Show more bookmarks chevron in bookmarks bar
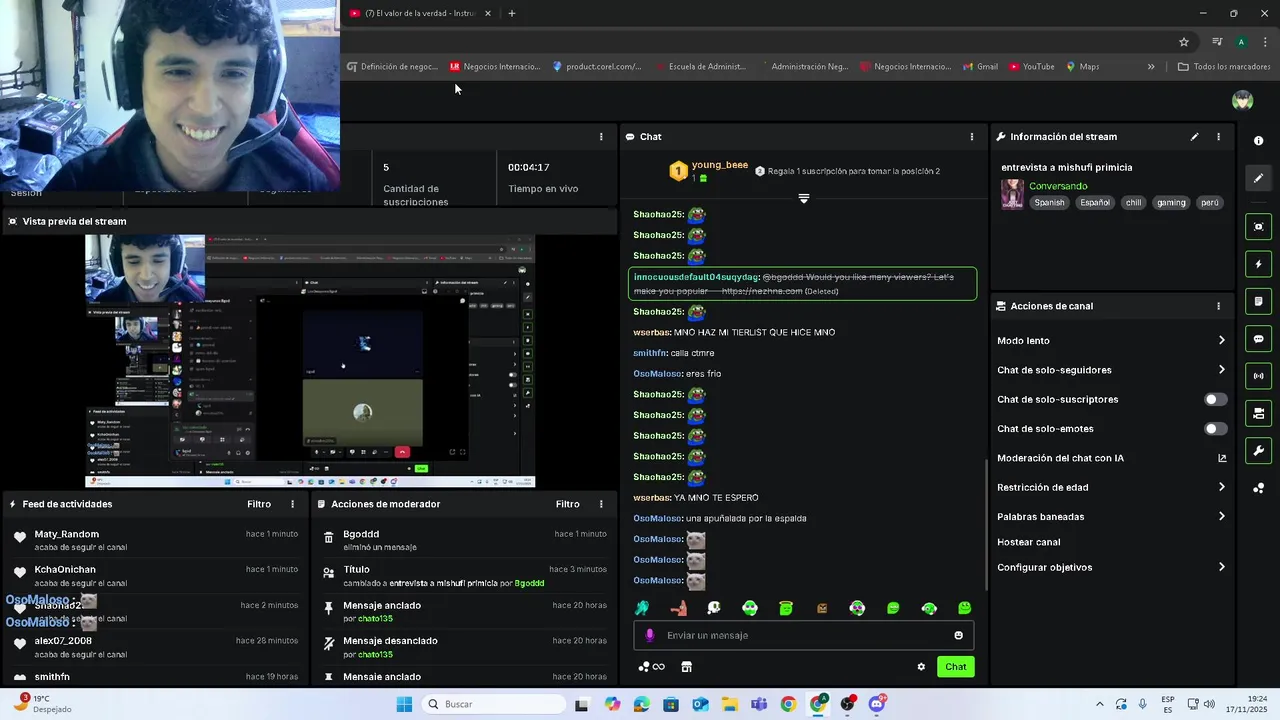The width and height of the screenshot is (1280, 720). 1151,67
